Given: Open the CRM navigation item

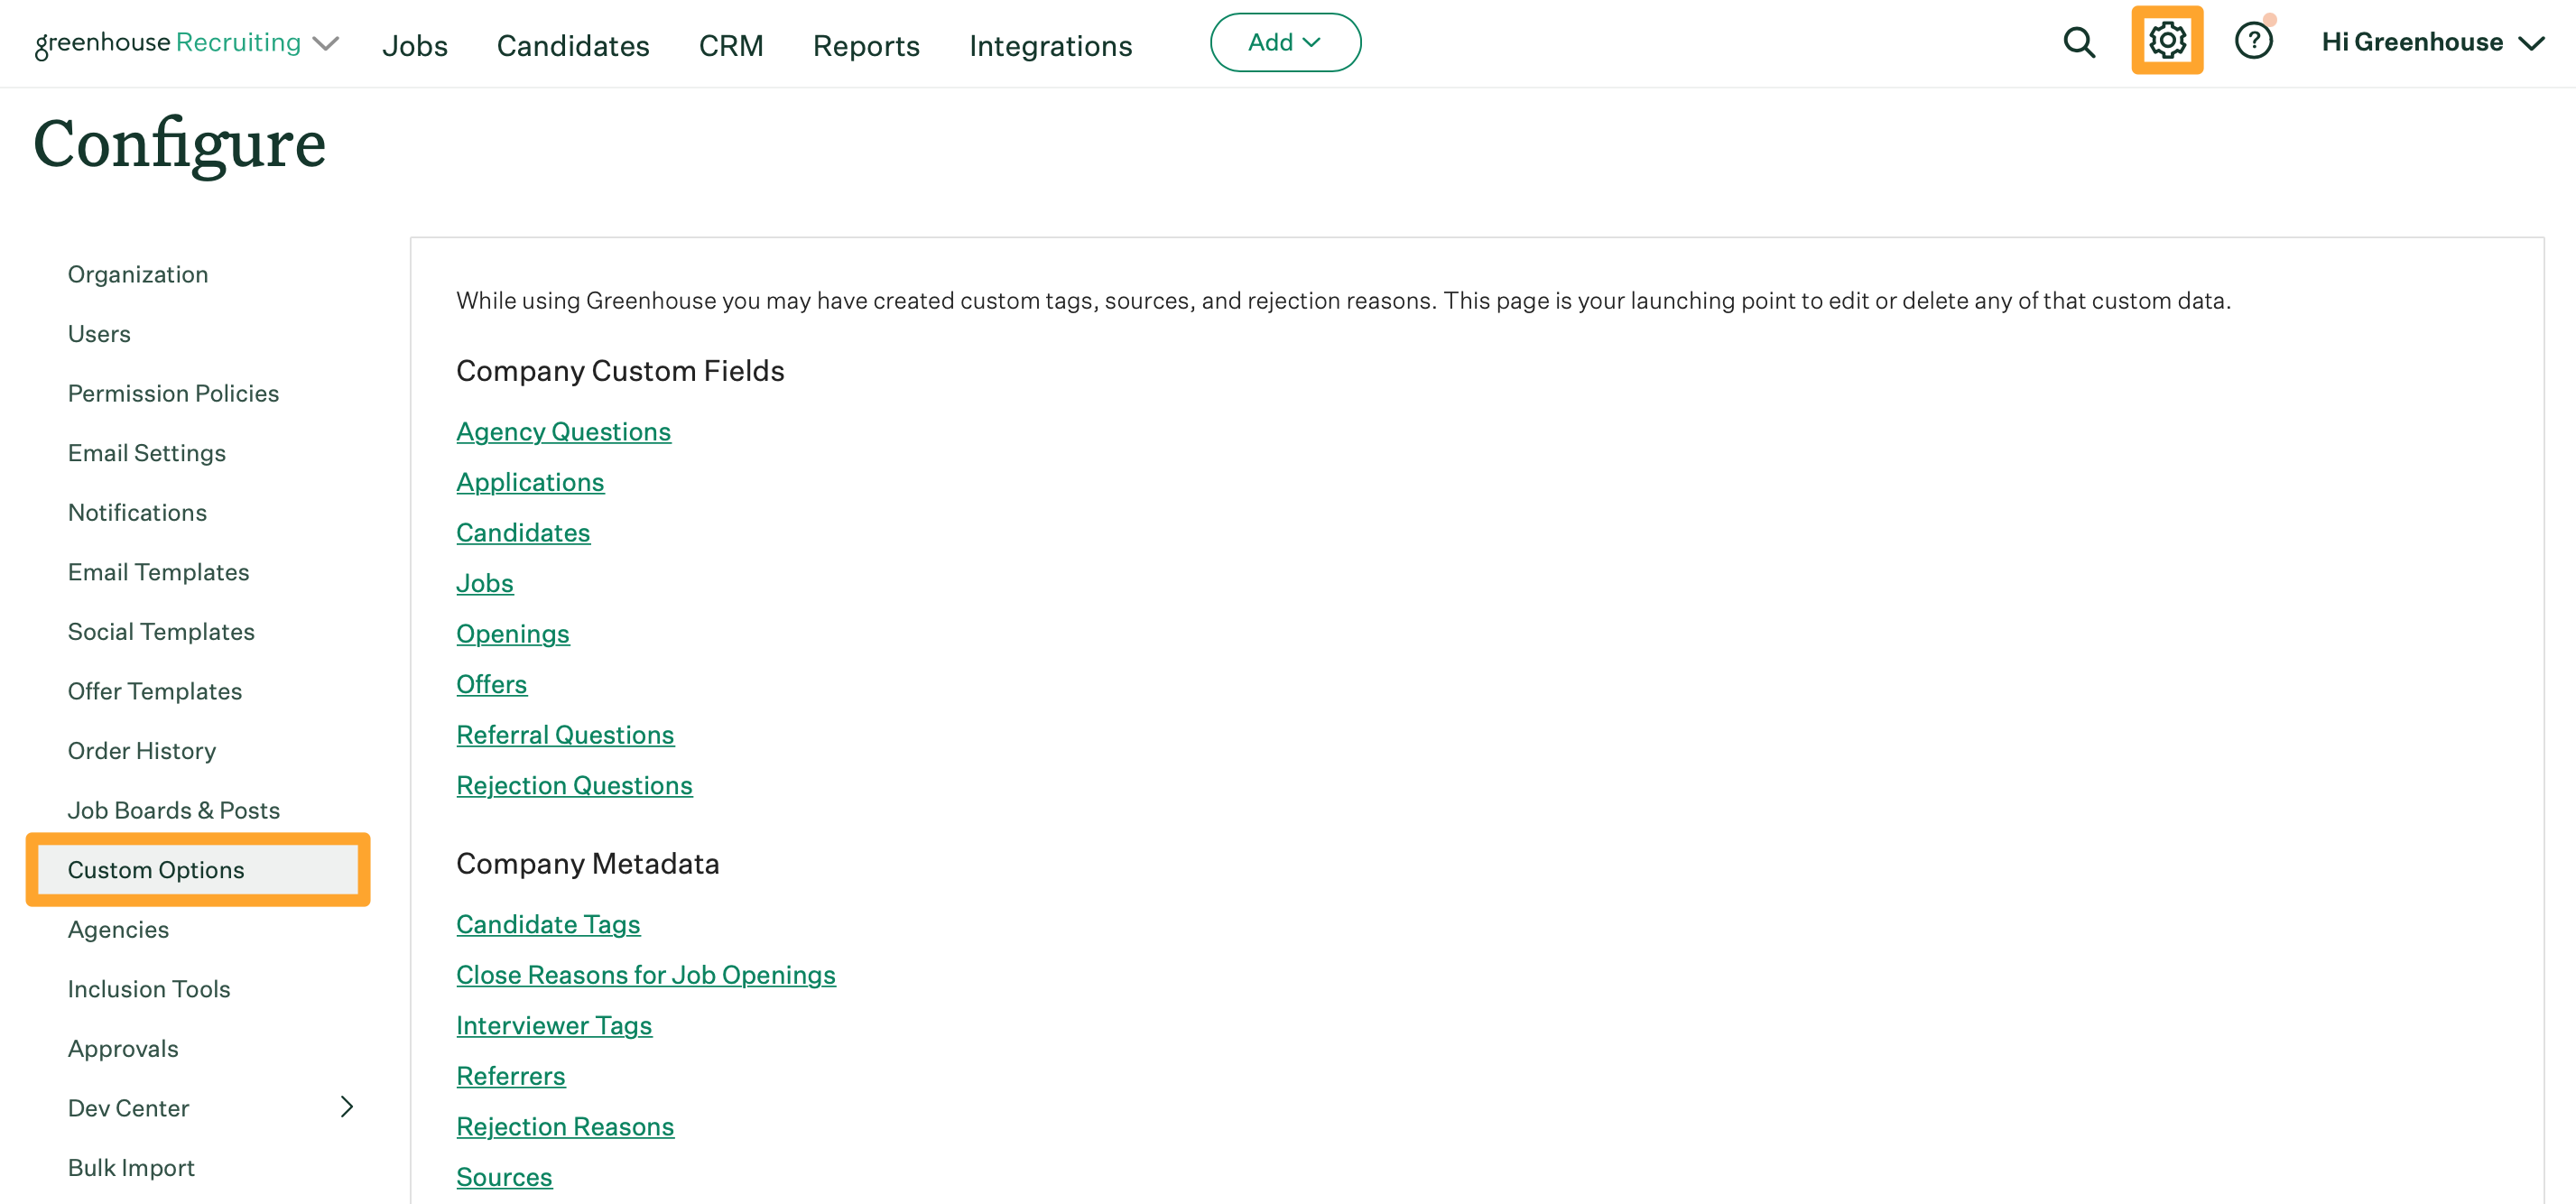Looking at the screenshot, I should pos(731,45).
